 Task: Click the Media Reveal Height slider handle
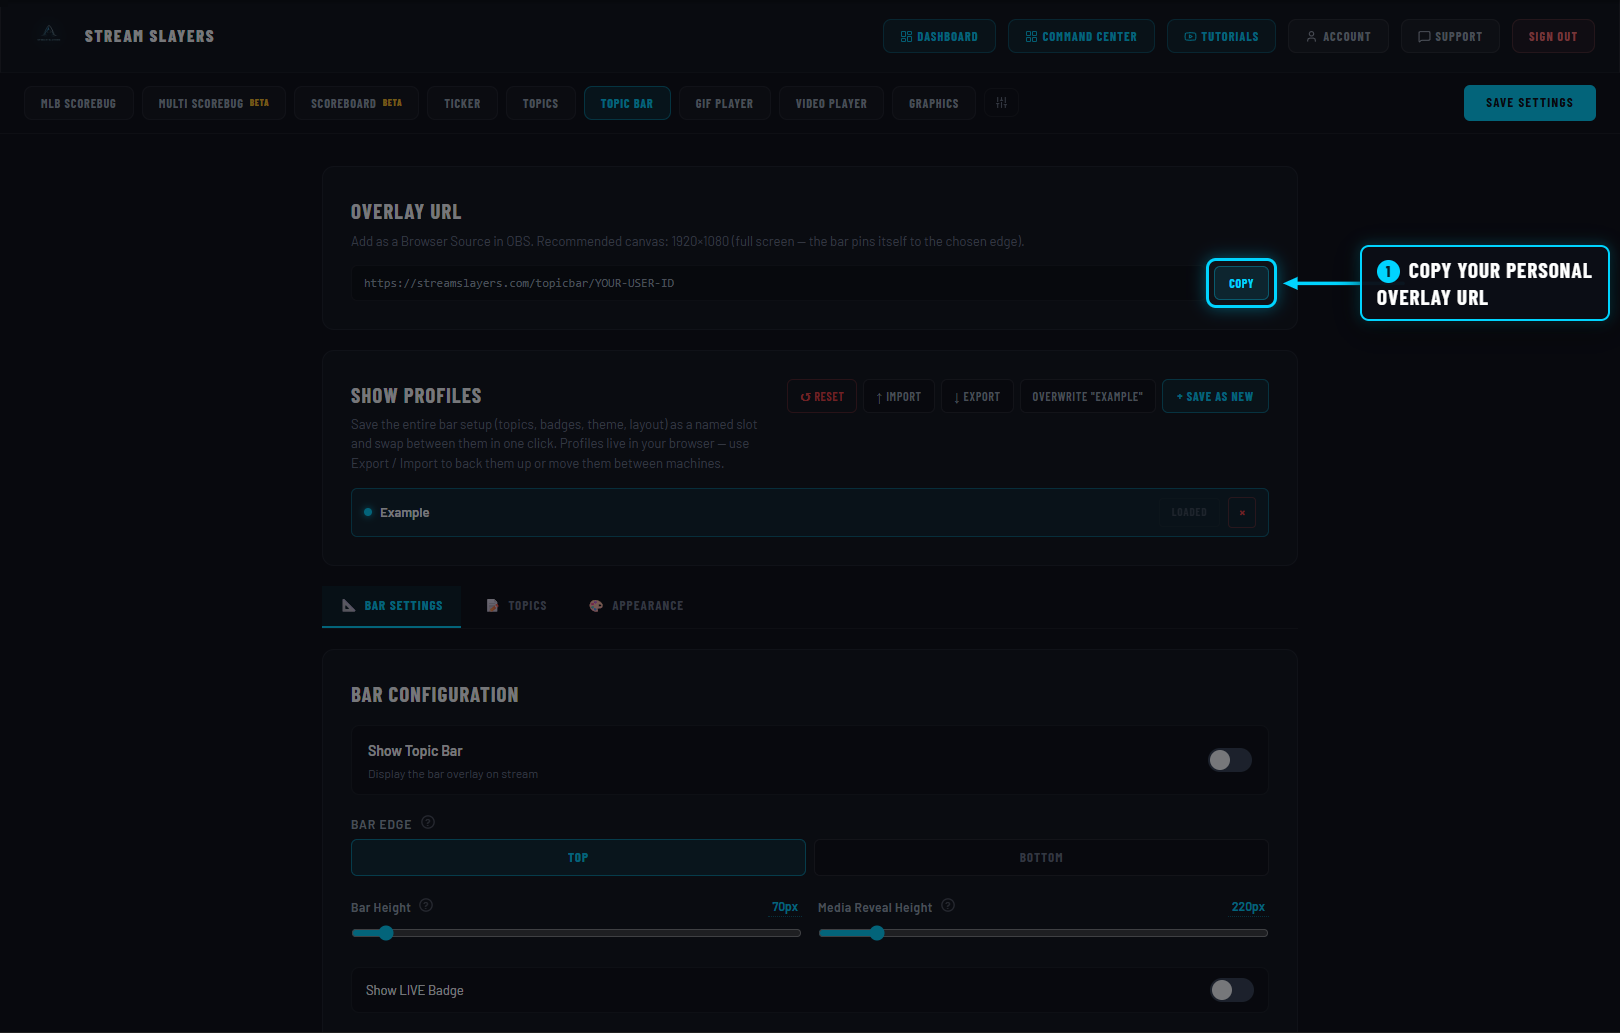877,933
